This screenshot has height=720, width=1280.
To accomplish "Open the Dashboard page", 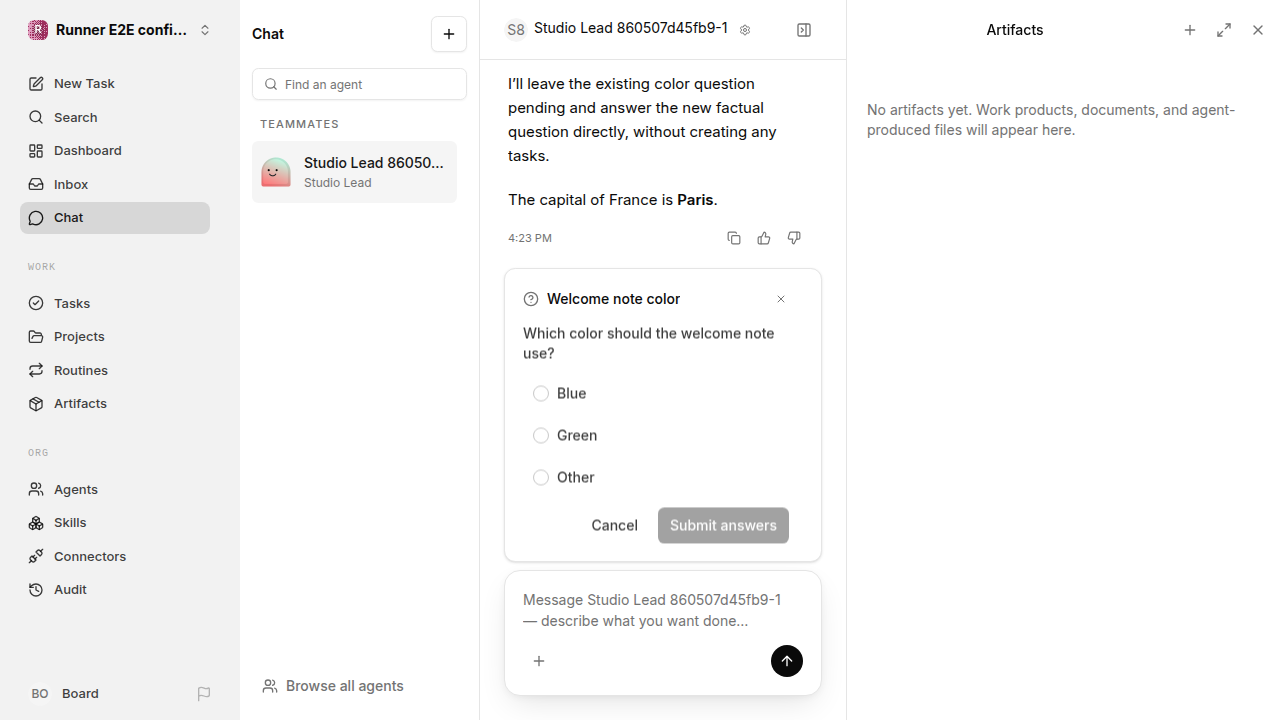I will tap(115, 151).
